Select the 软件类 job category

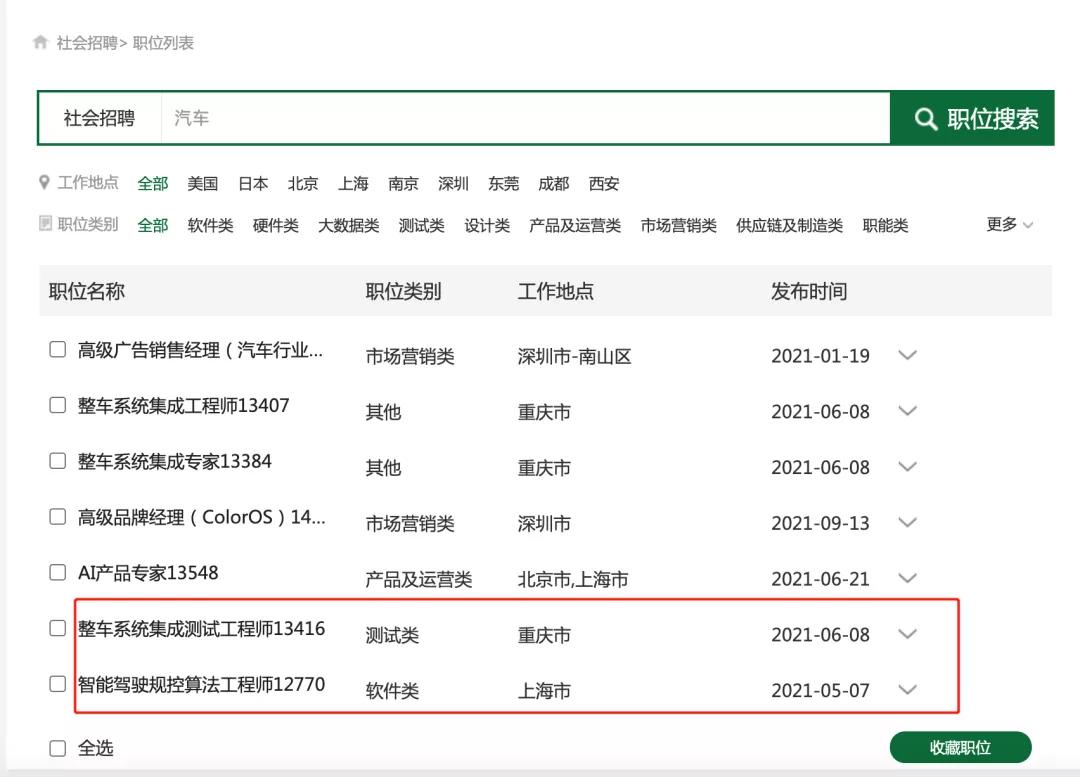click(210, 226)
